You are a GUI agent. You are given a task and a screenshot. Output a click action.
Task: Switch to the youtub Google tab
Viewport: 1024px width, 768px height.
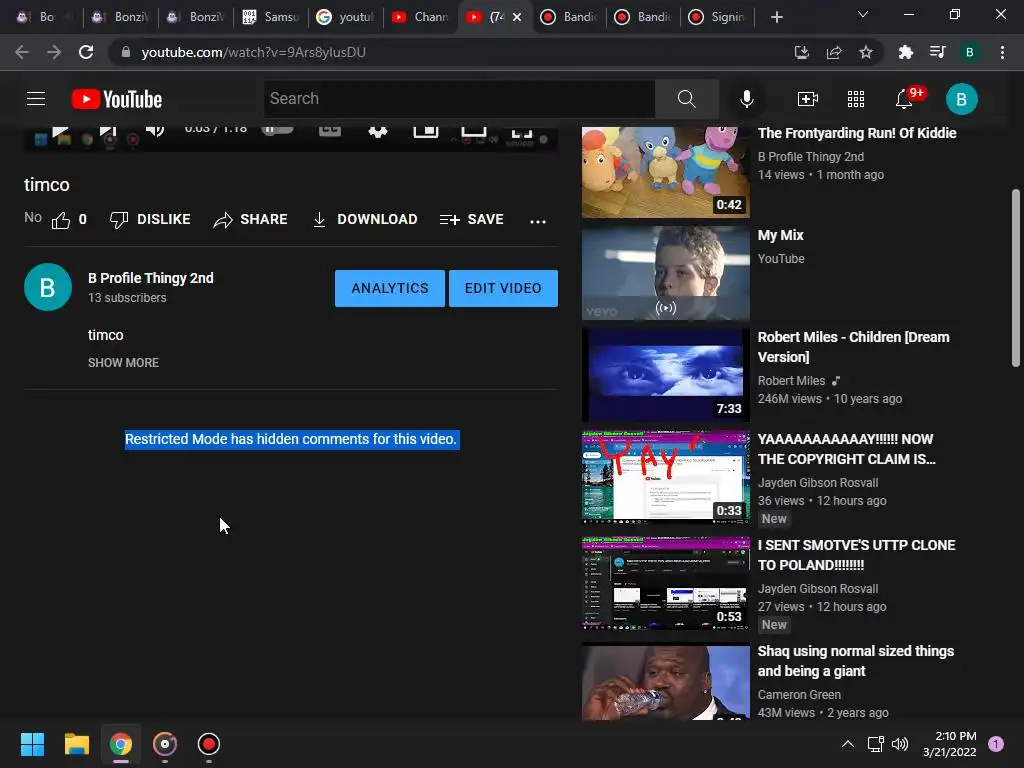pyautogui.click(x=345, y=17)
